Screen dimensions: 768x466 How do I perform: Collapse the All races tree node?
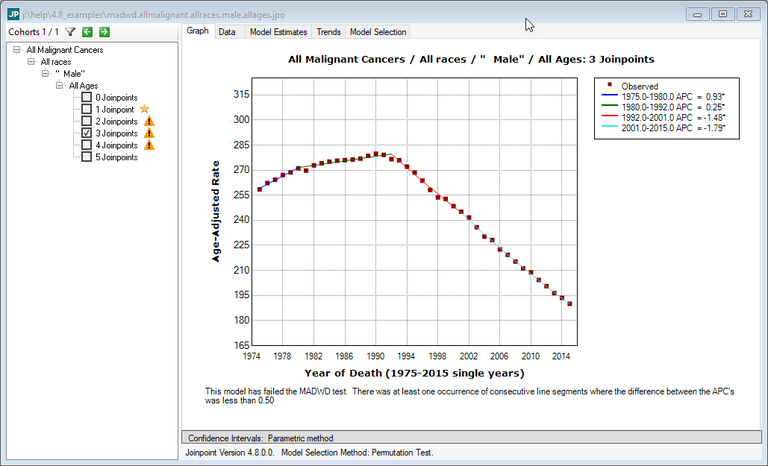31,61
